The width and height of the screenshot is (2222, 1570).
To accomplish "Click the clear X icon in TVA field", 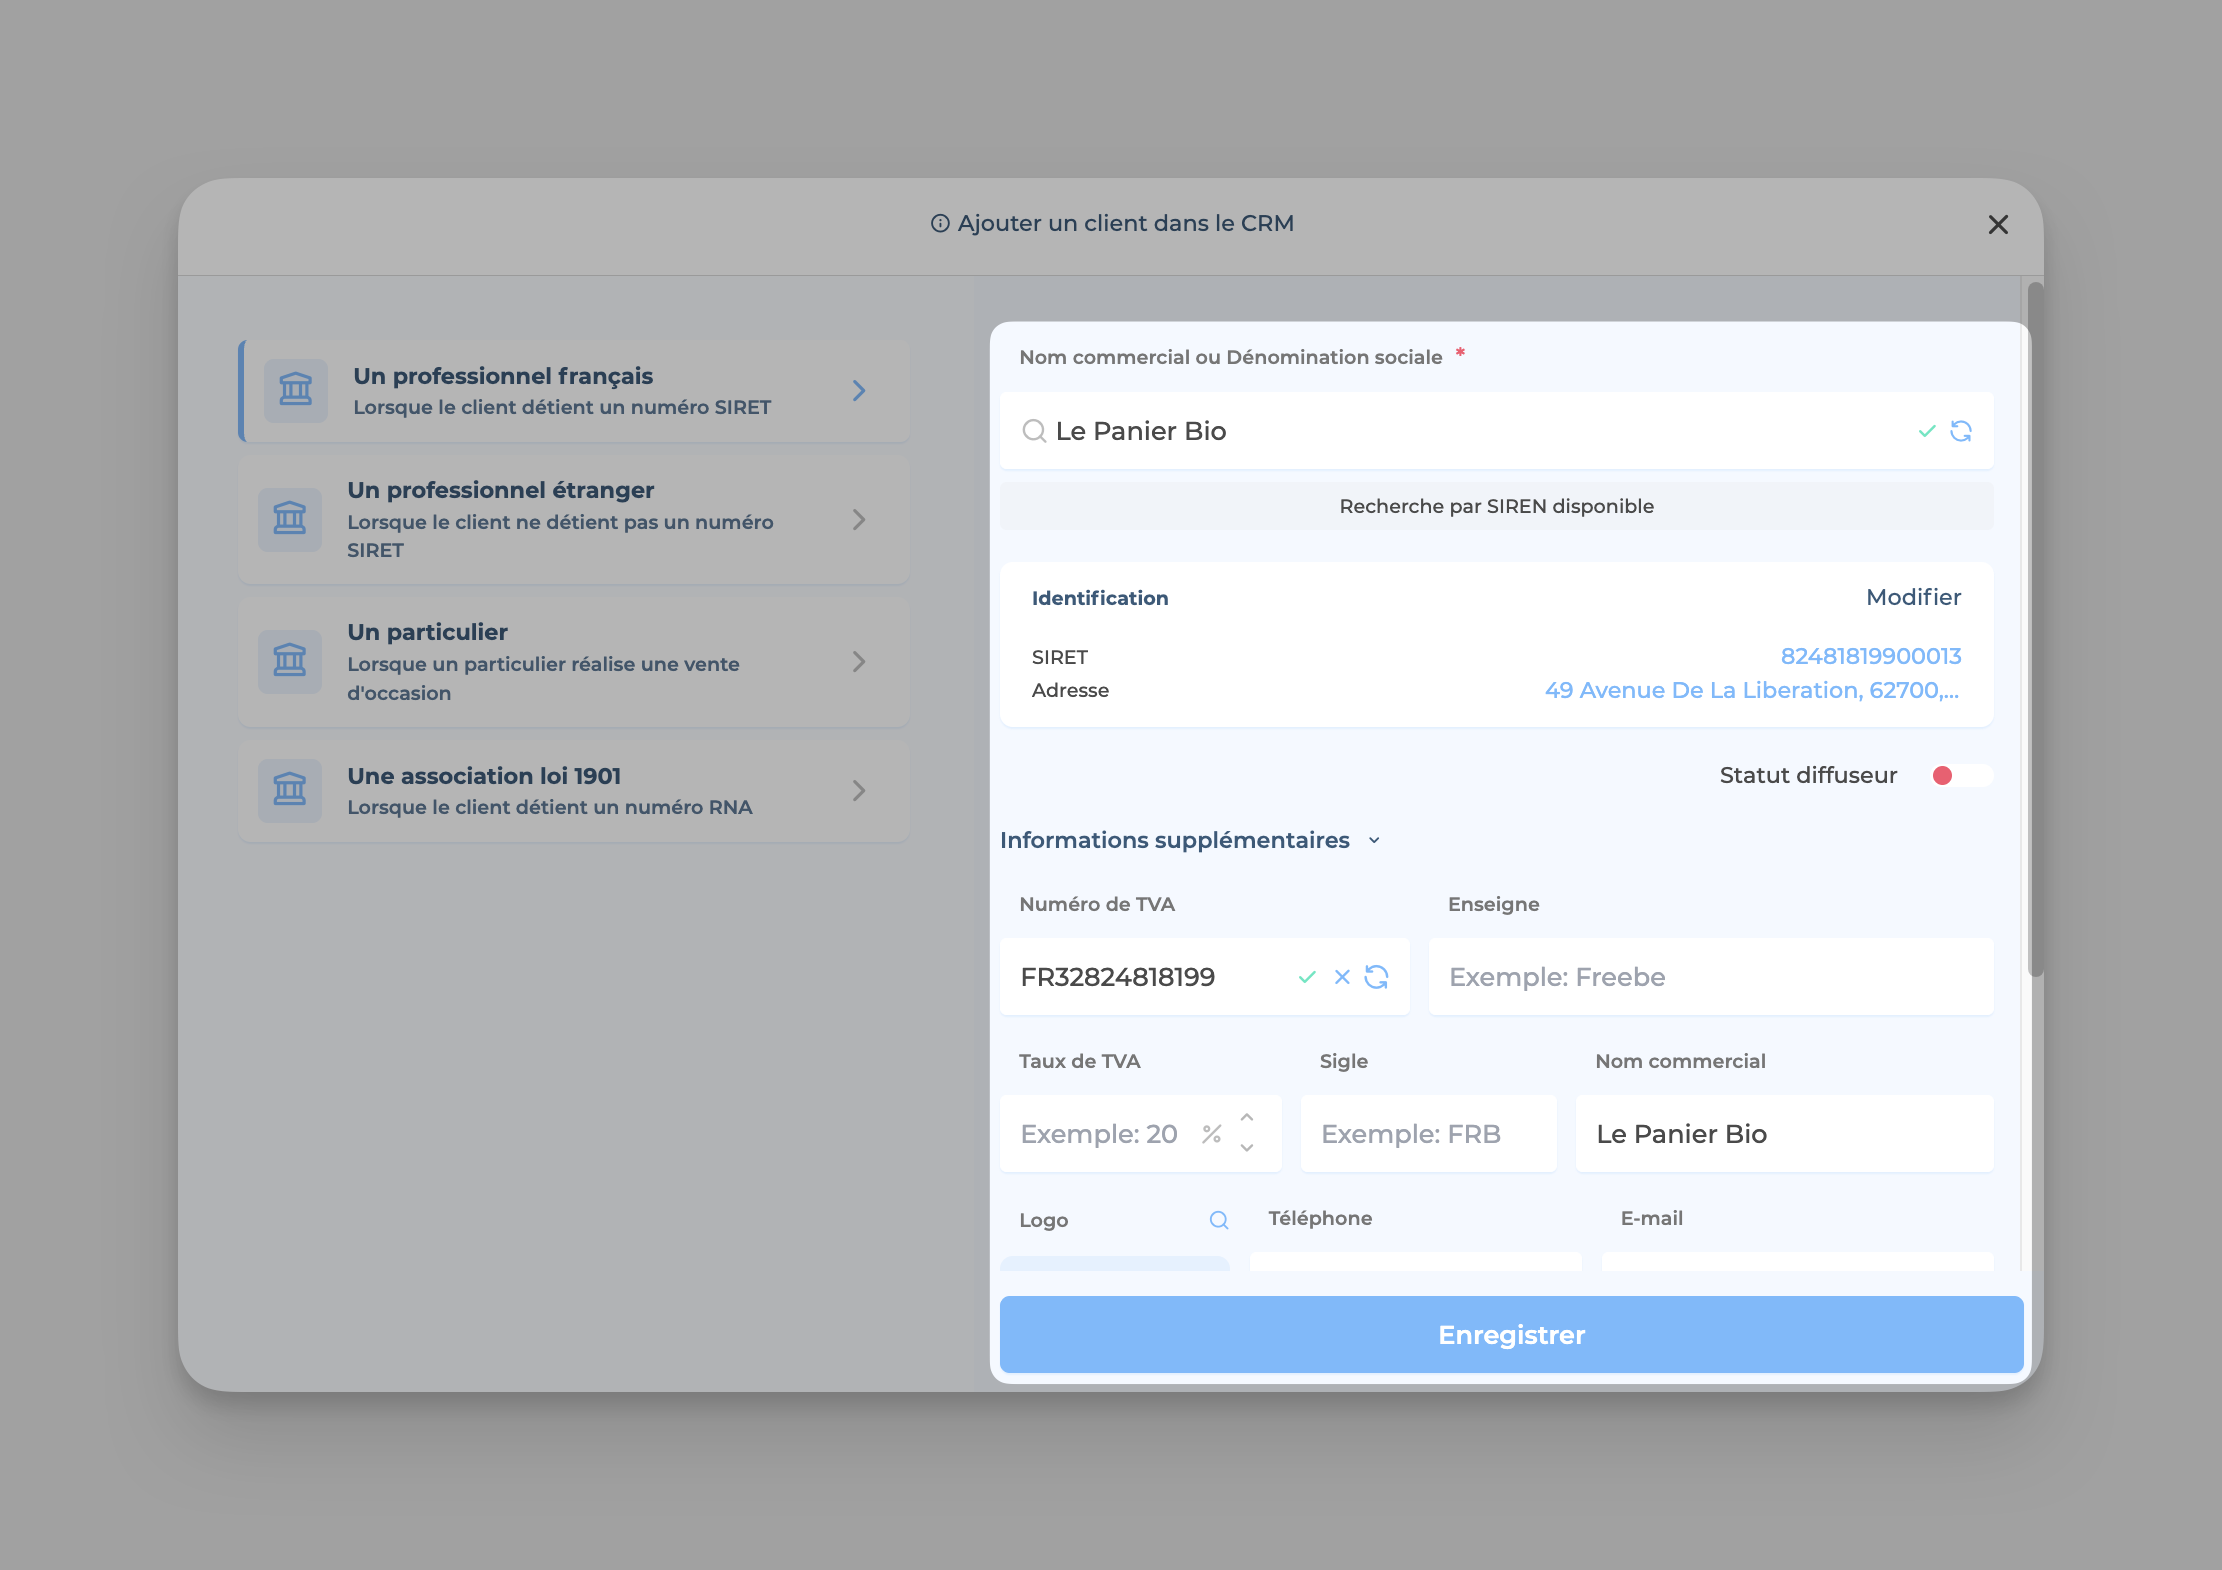I will [x=1342, y=977].
